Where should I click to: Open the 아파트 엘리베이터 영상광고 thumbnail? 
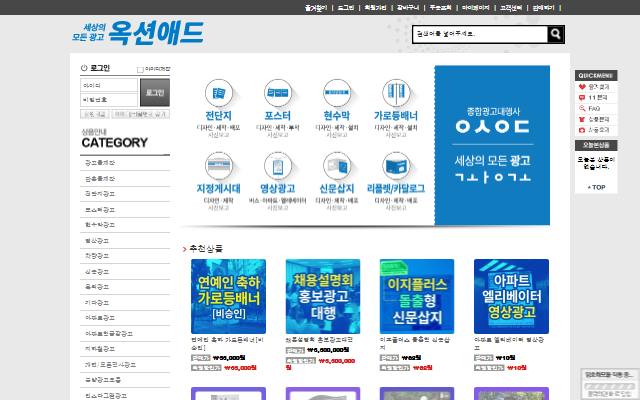click(x=511, y=296)
